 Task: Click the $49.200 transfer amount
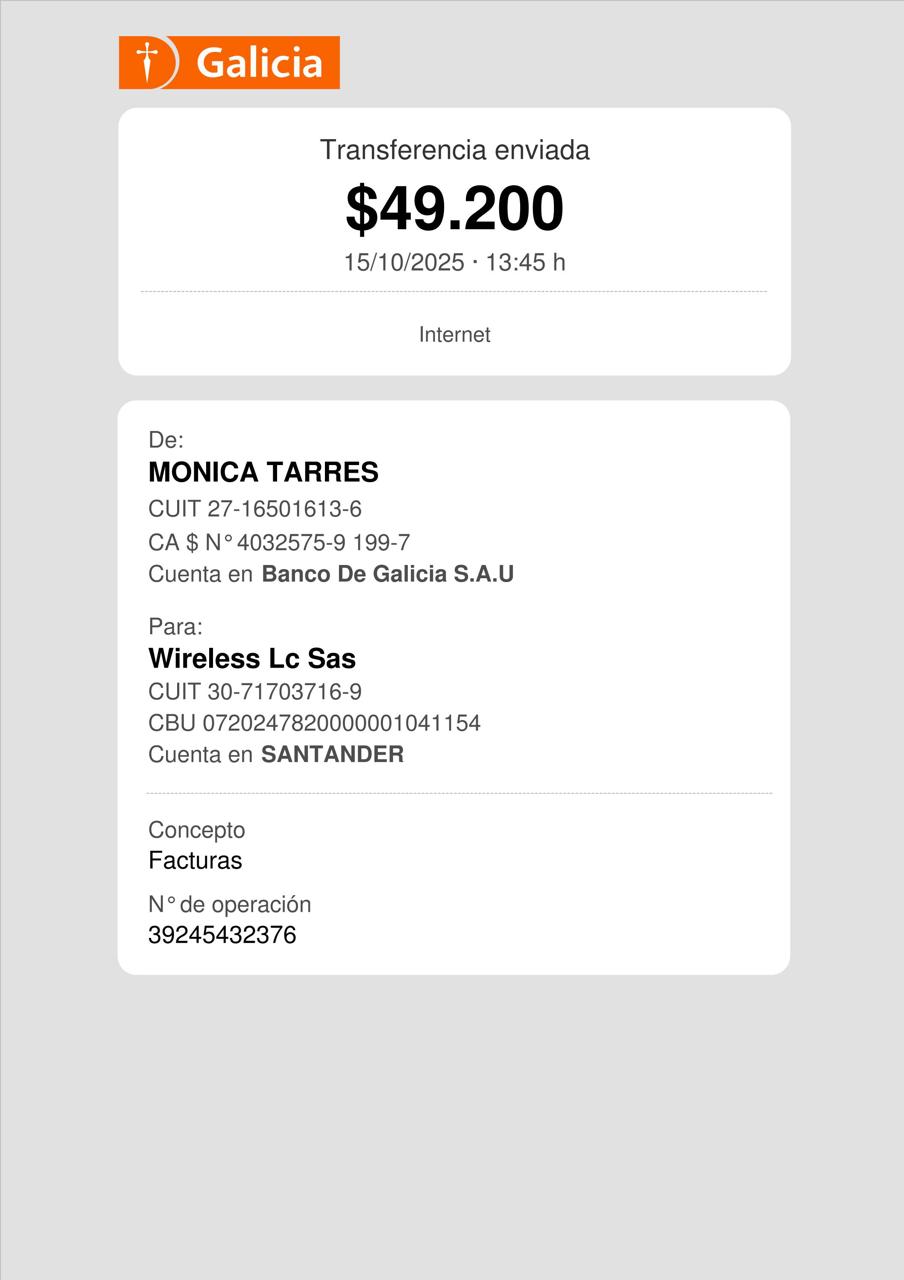454,208
